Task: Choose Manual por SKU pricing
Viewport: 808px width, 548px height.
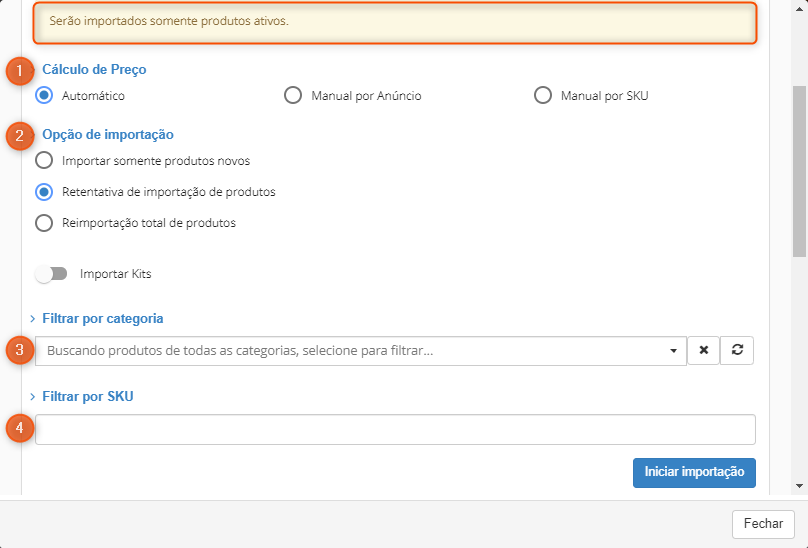Action: (543, 96)
